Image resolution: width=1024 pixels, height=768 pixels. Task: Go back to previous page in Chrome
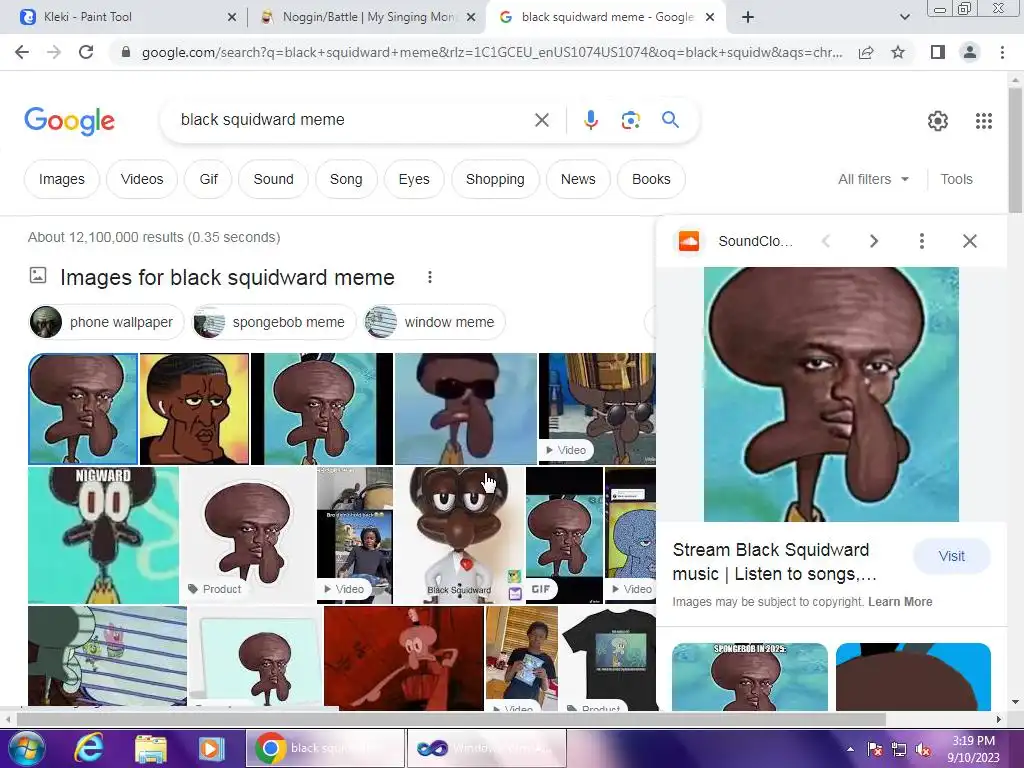pos(22,52)
